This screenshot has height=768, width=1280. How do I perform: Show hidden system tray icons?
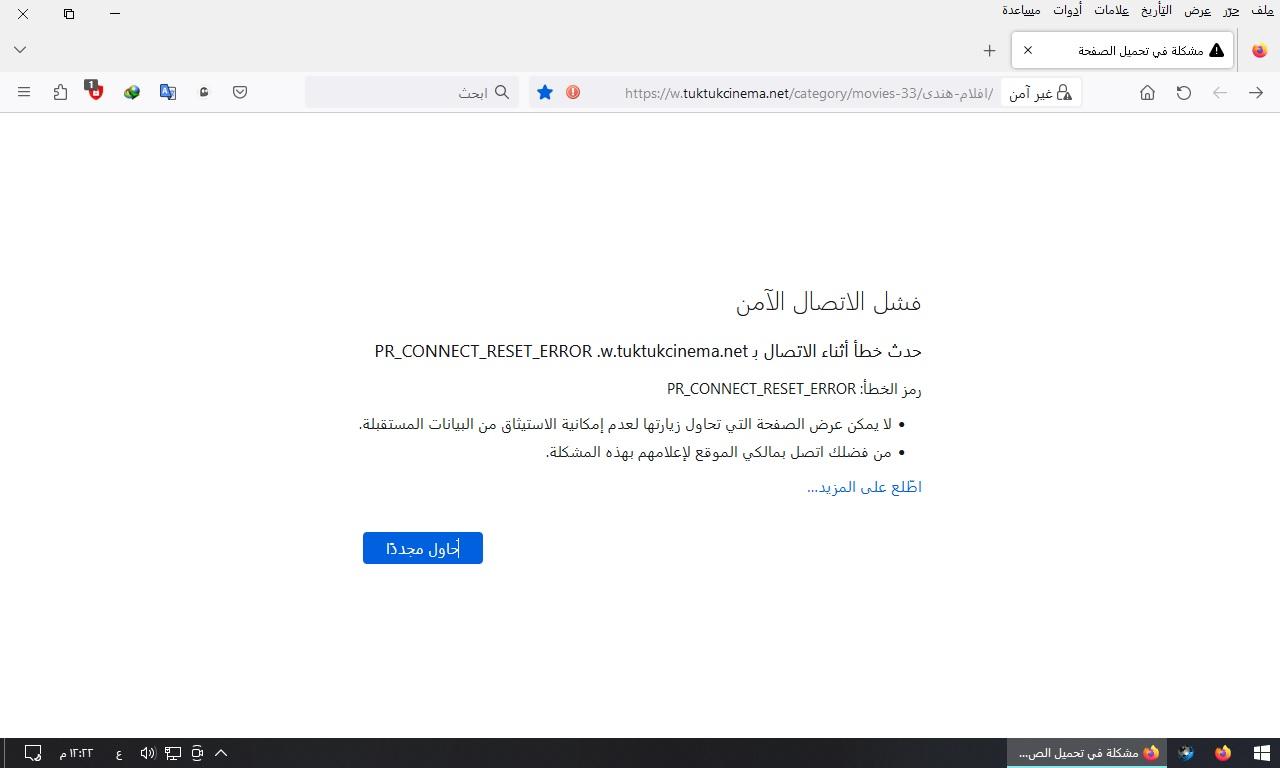pos(221,753)
